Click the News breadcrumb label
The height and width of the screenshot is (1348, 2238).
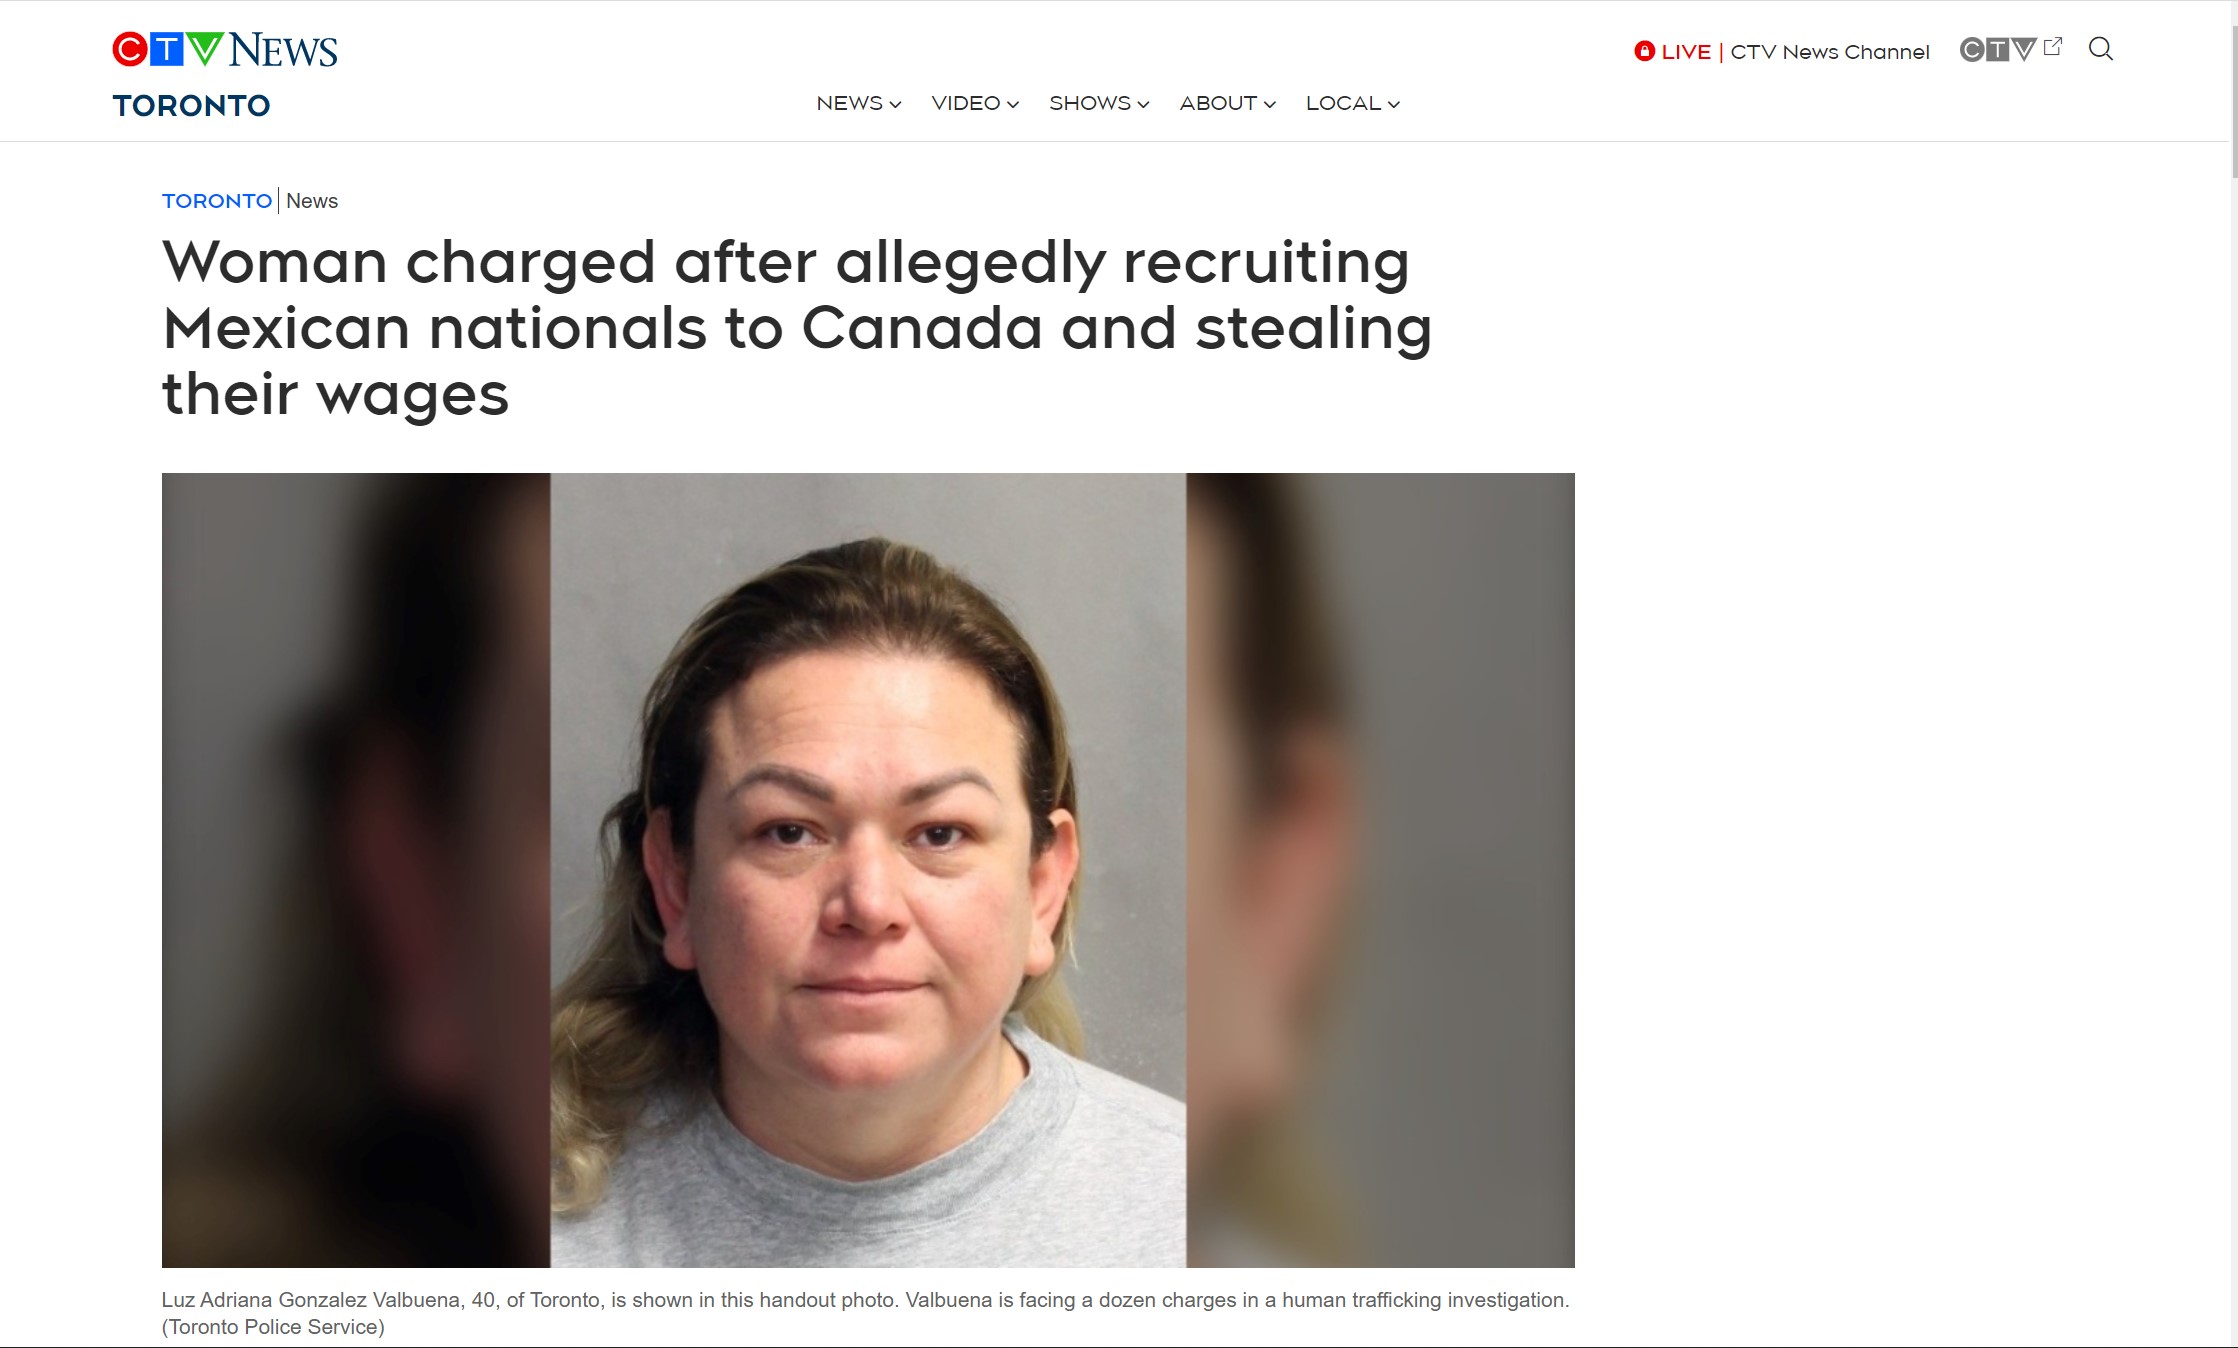point(312,201)
